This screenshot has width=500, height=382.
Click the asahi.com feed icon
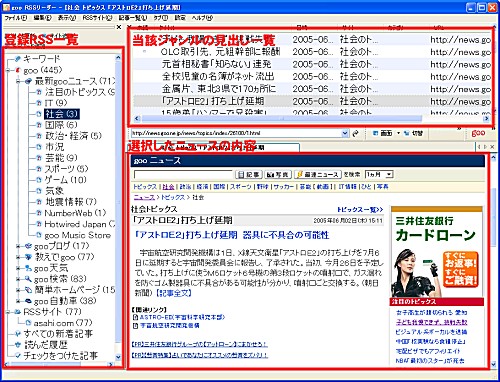click(x=29, y=323)
